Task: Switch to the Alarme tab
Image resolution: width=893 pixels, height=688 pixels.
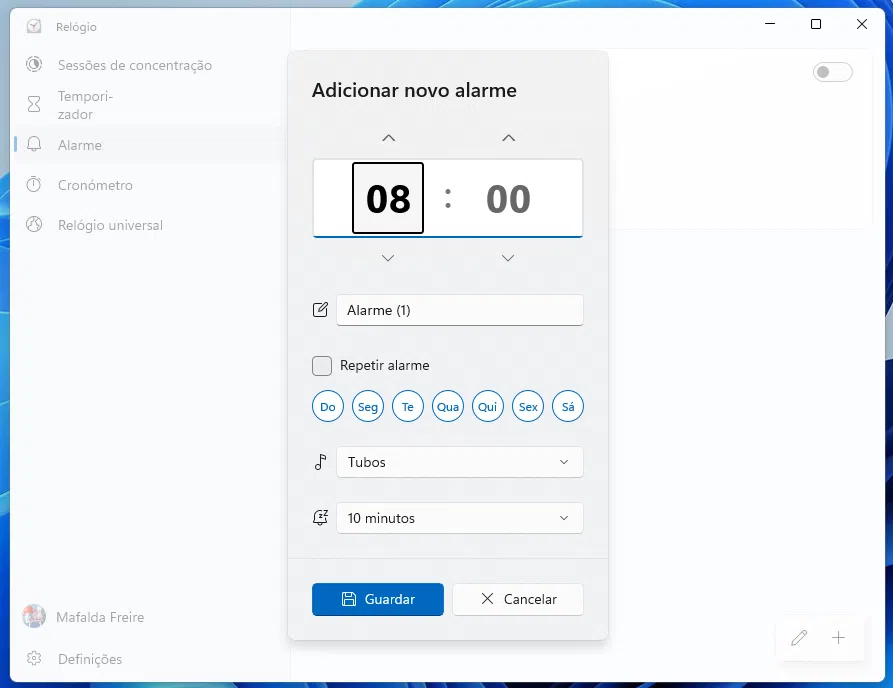Action: click(80, 145)
